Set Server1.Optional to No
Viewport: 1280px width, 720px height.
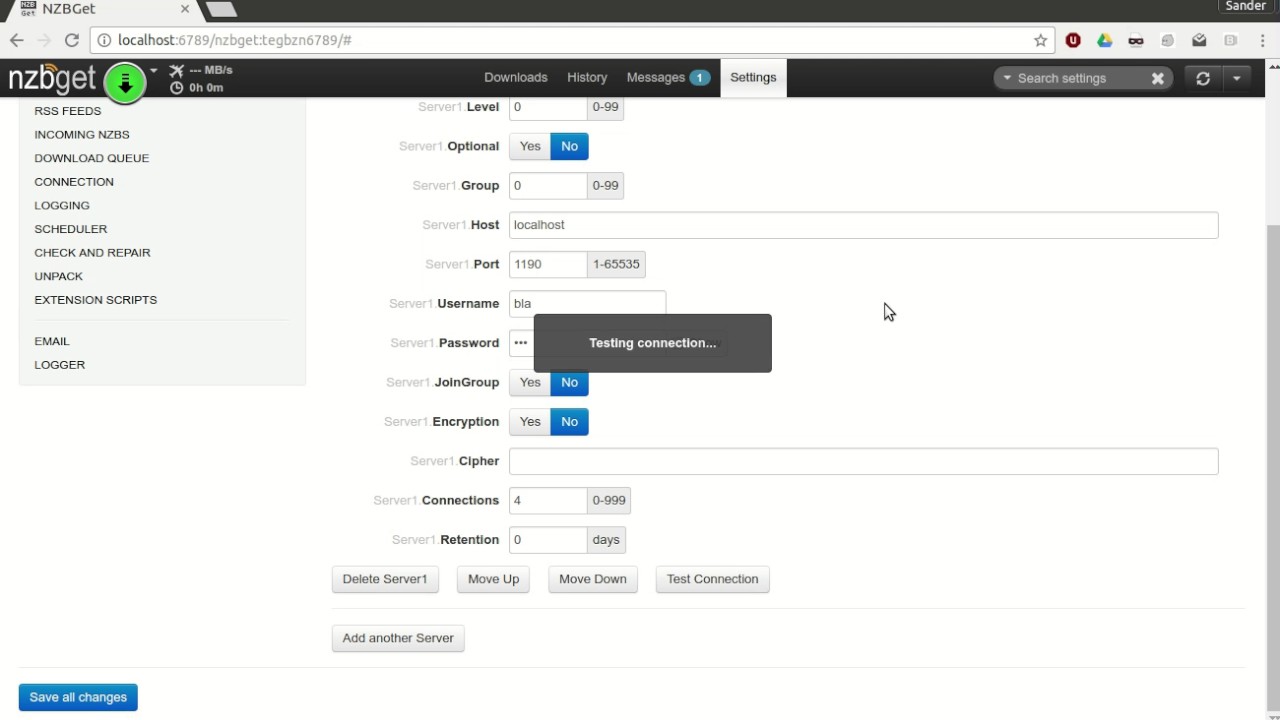569,146
